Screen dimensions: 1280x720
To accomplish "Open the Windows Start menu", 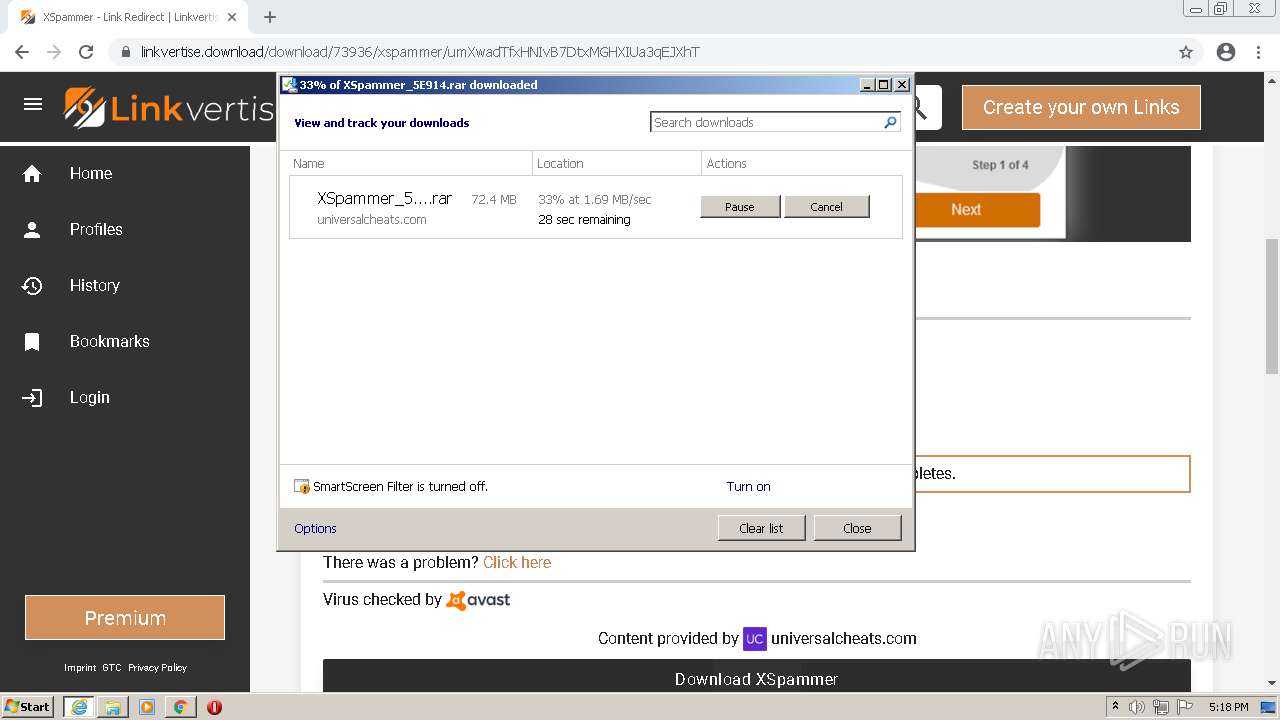I will 28,707.
